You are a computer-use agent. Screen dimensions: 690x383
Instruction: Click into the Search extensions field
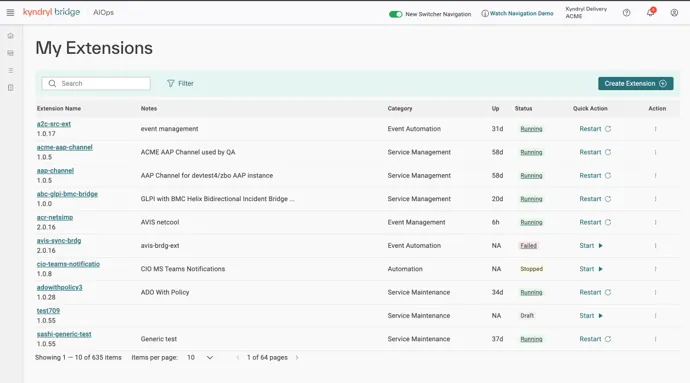96,83
